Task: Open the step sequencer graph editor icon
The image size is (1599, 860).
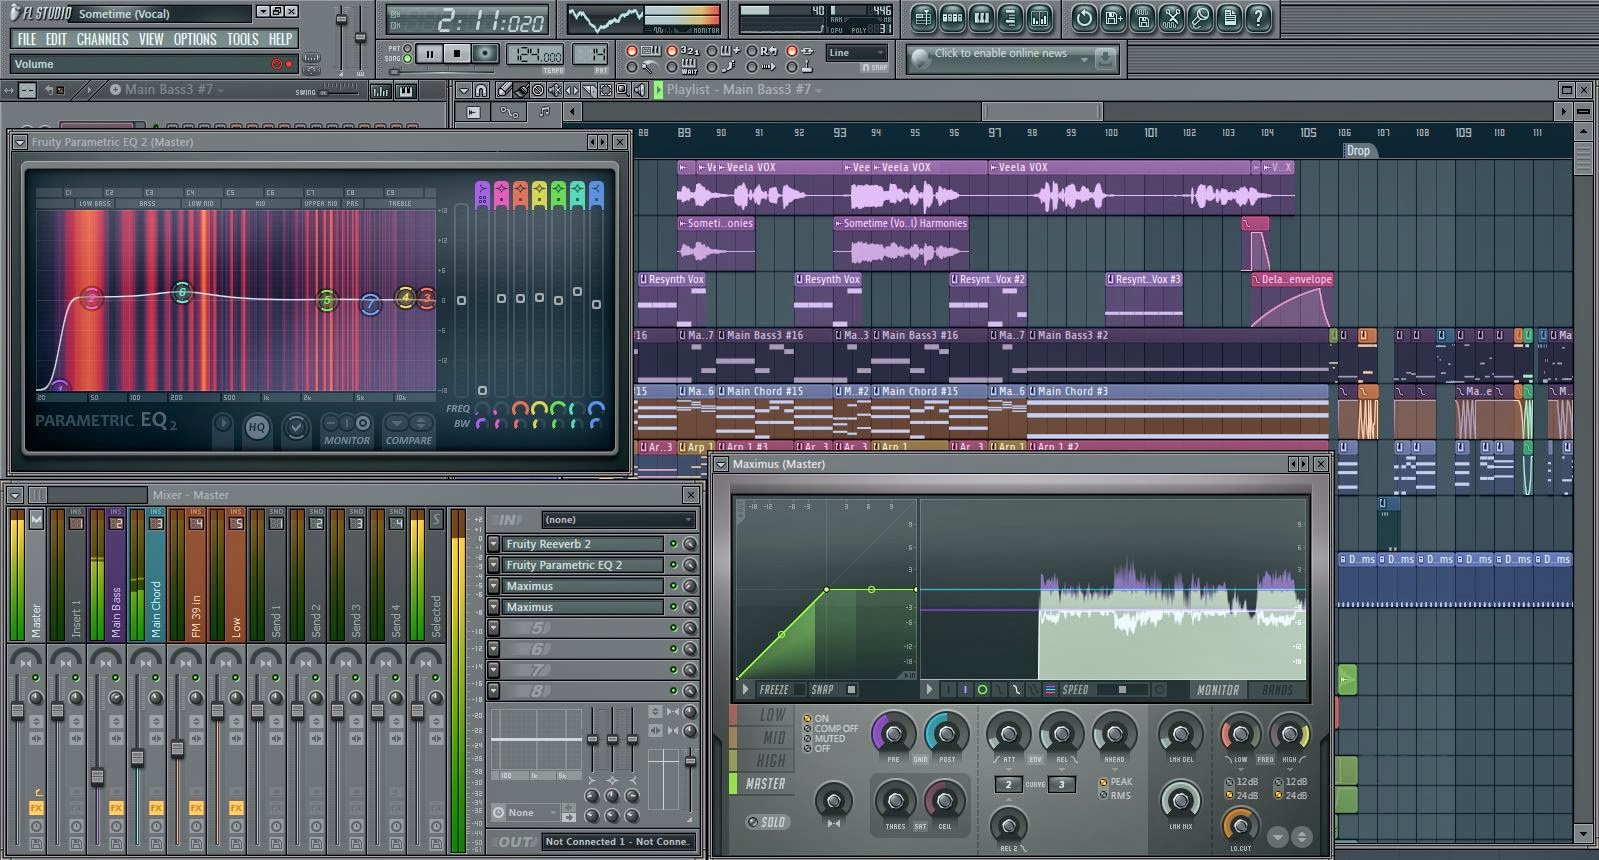Action: (x=381, y=91)
